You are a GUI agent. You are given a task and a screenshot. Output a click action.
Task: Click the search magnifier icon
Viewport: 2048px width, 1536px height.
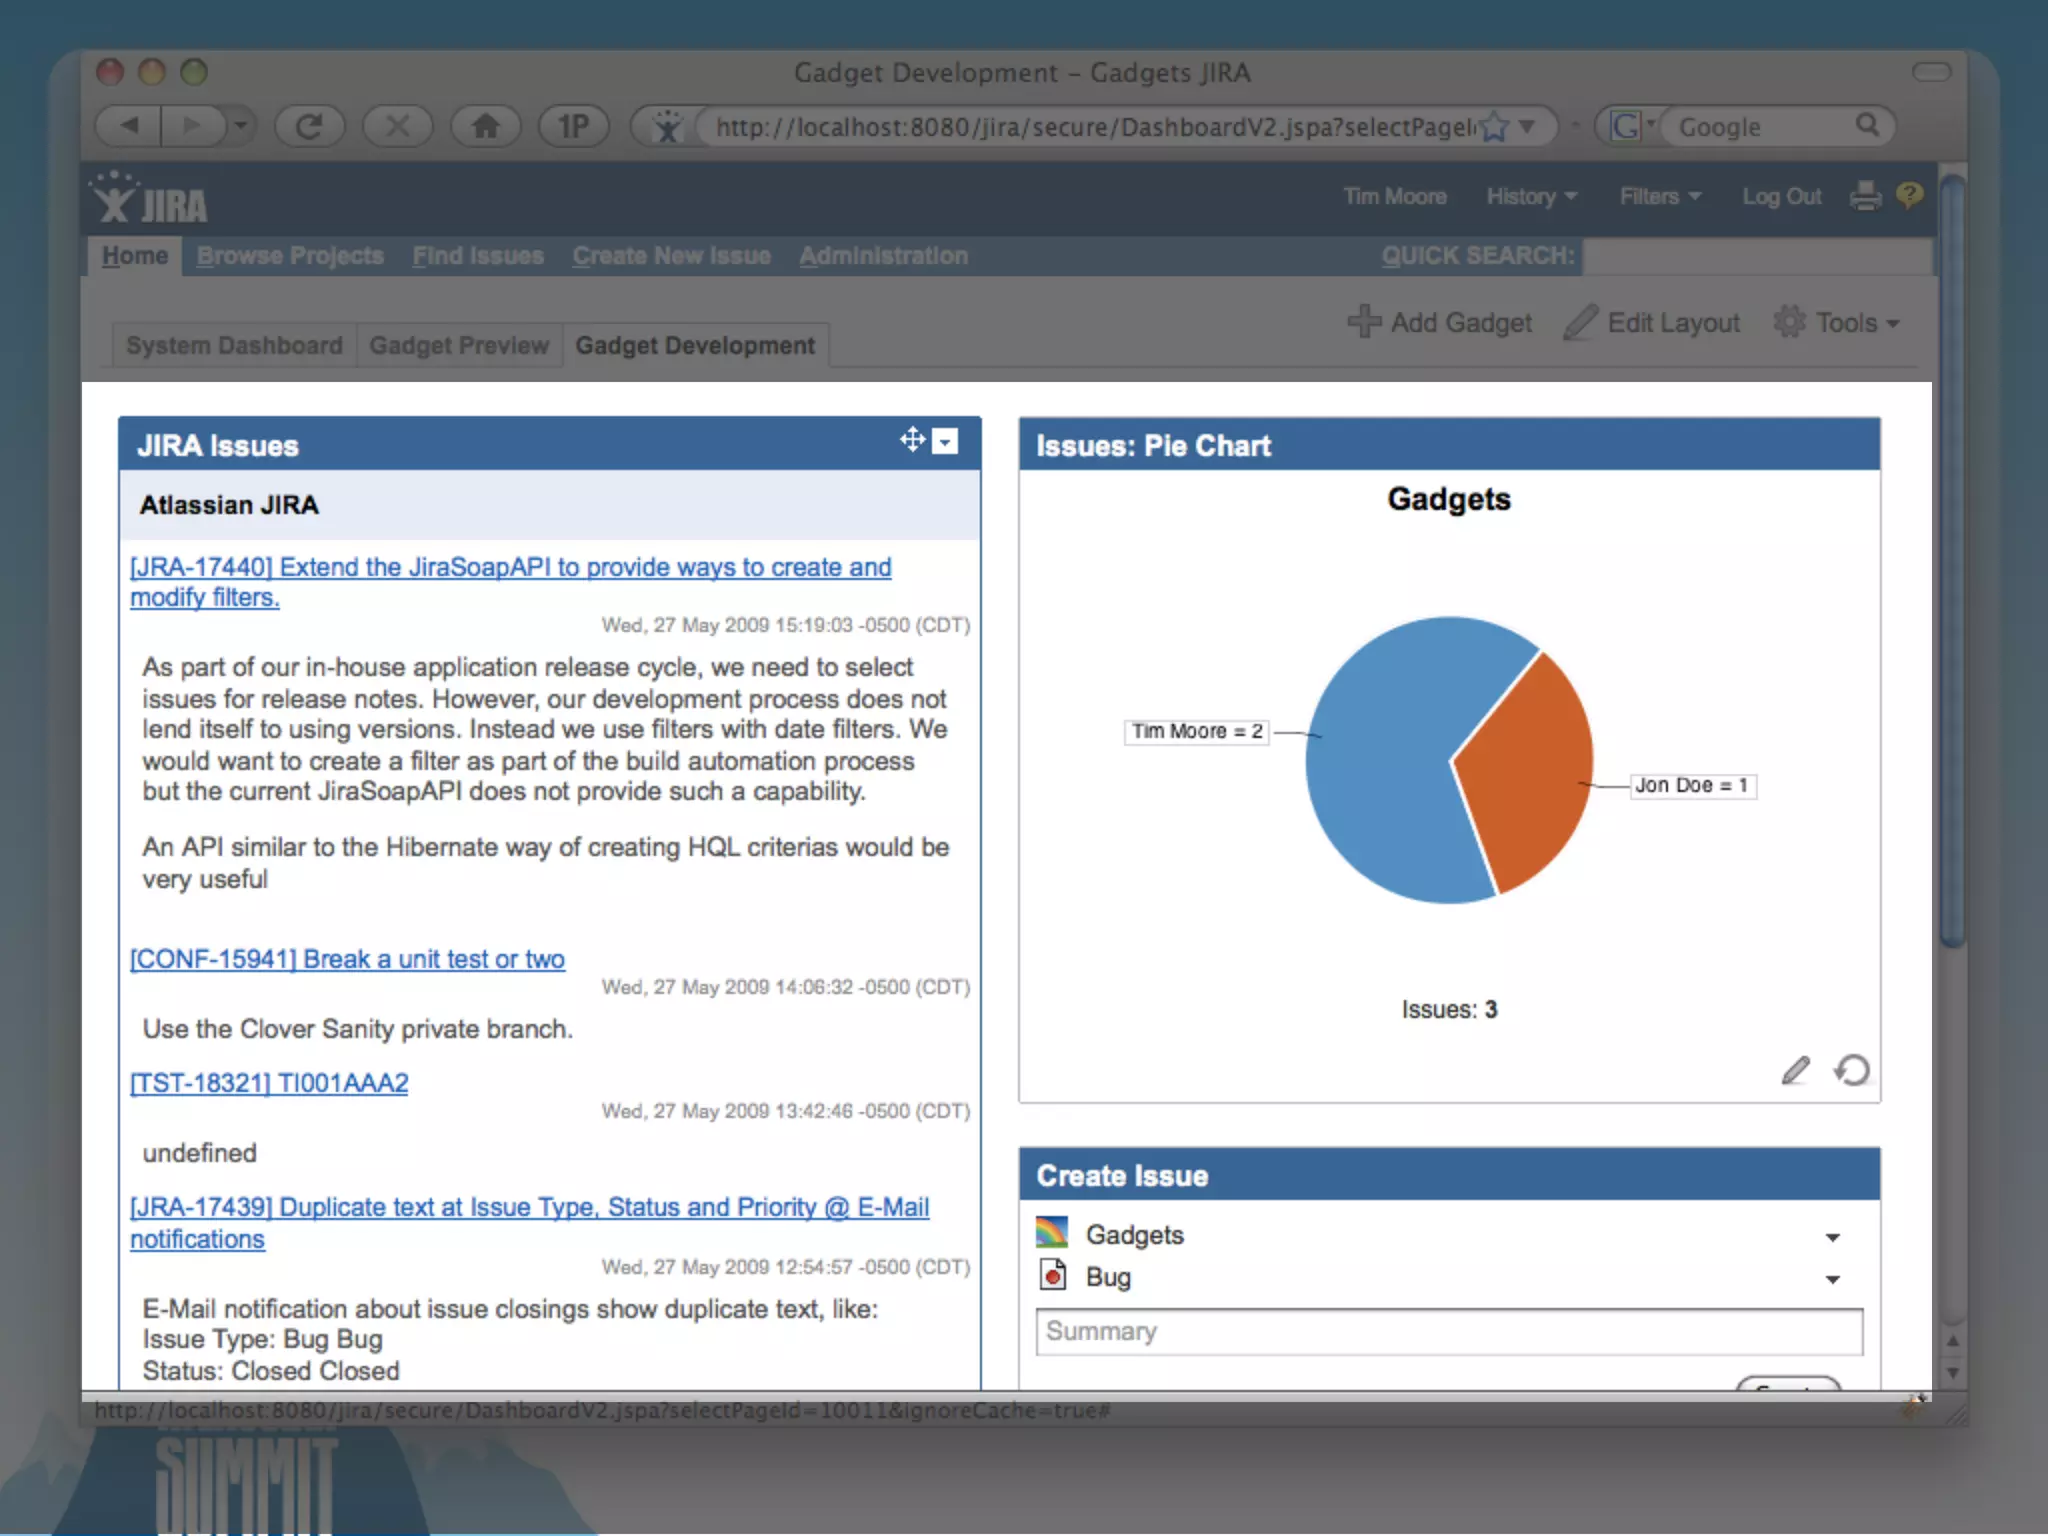(1867, 125)
